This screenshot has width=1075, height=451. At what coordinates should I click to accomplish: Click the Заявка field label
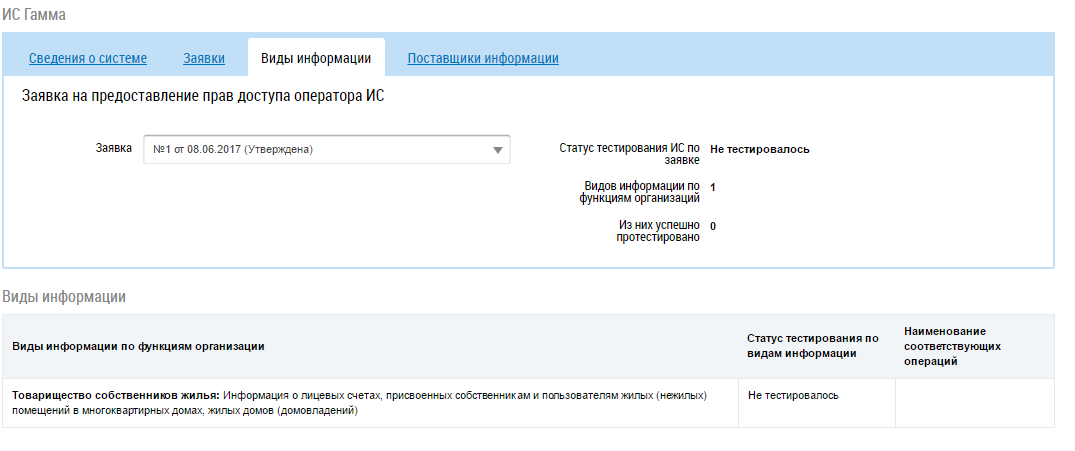tap(113, 148)
